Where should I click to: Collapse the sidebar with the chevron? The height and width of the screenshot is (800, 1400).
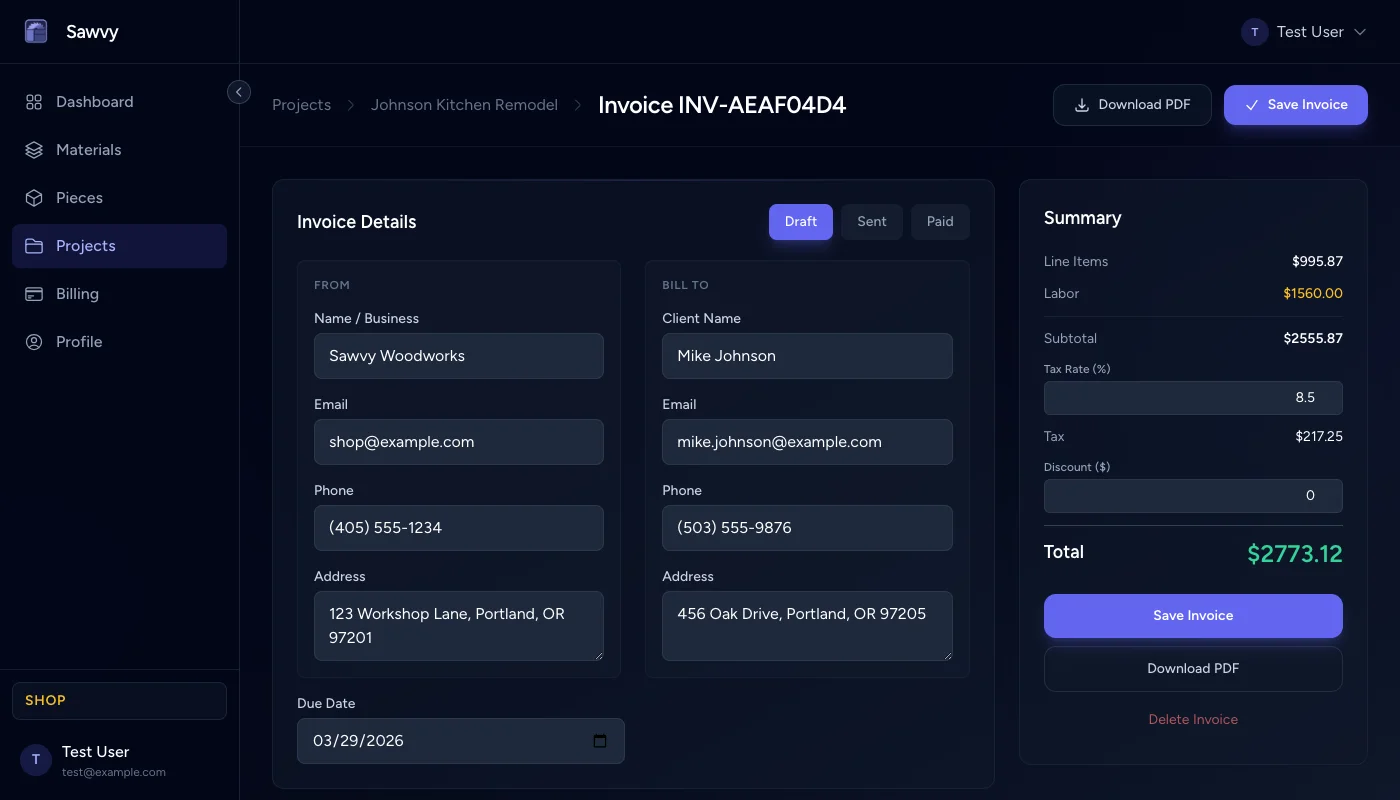(x=239, y=91)
